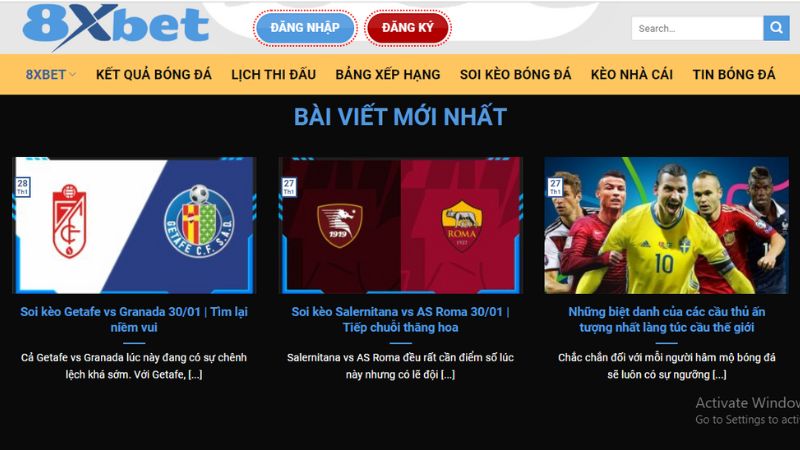Open the Kết Quả Bóng Đá menu
The image size is (800, 450).
(154, 74)
